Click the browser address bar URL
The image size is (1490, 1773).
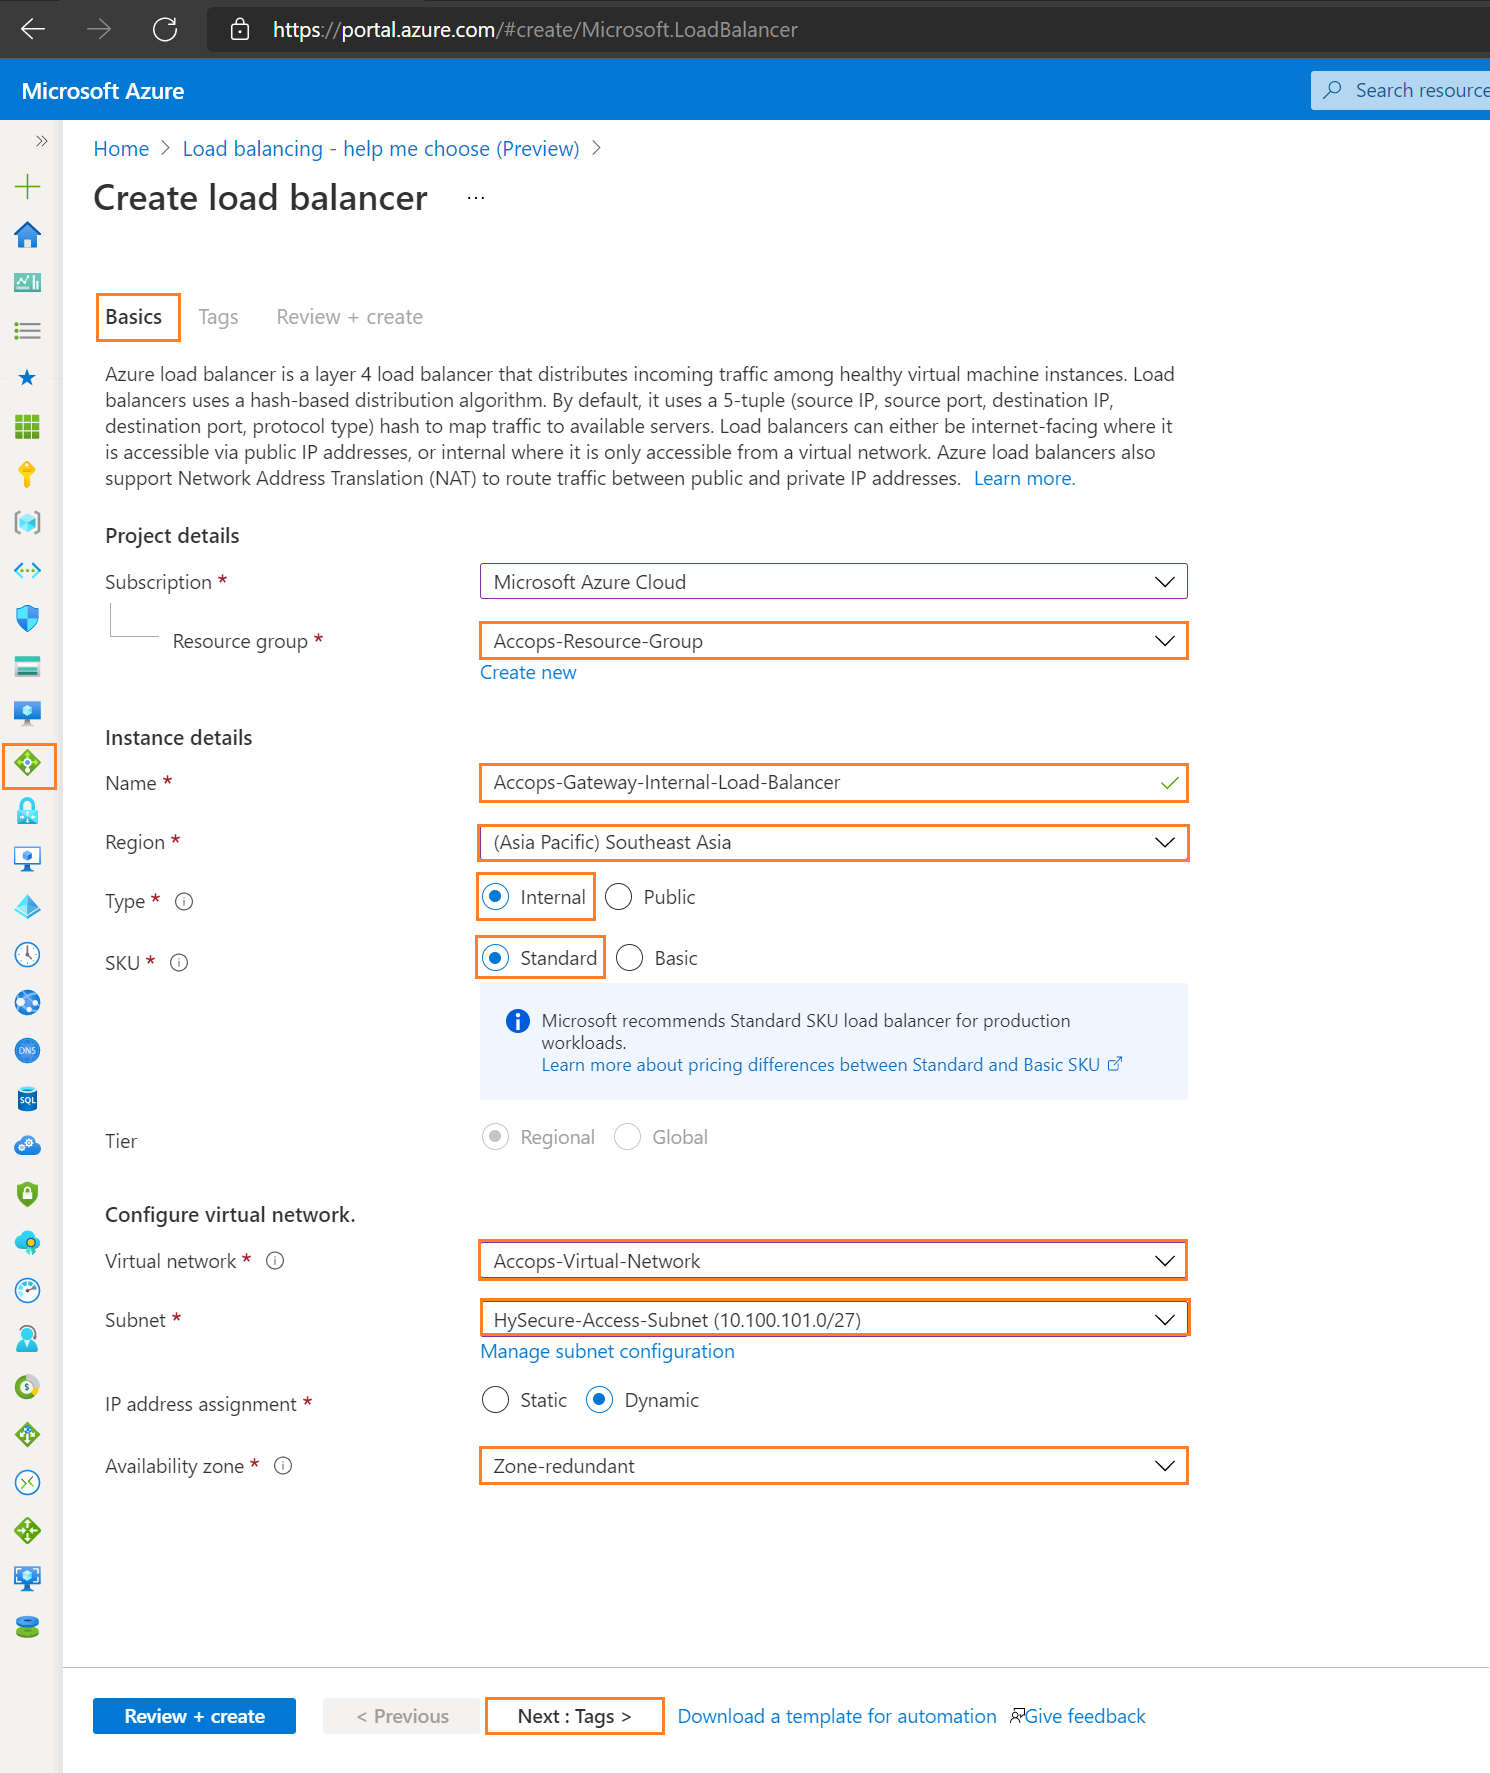coord(535,30)
